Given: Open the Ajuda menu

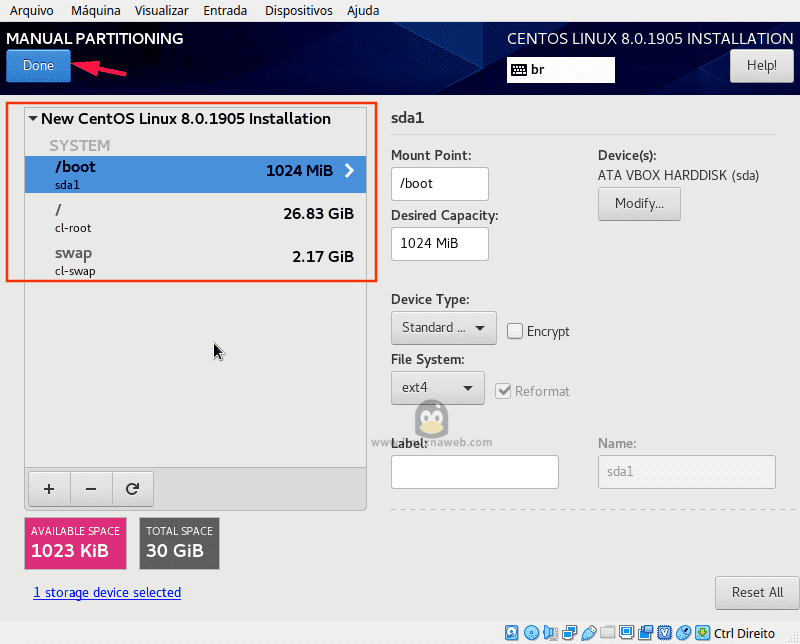Looking at the screenshot, I should coord(363,11).
